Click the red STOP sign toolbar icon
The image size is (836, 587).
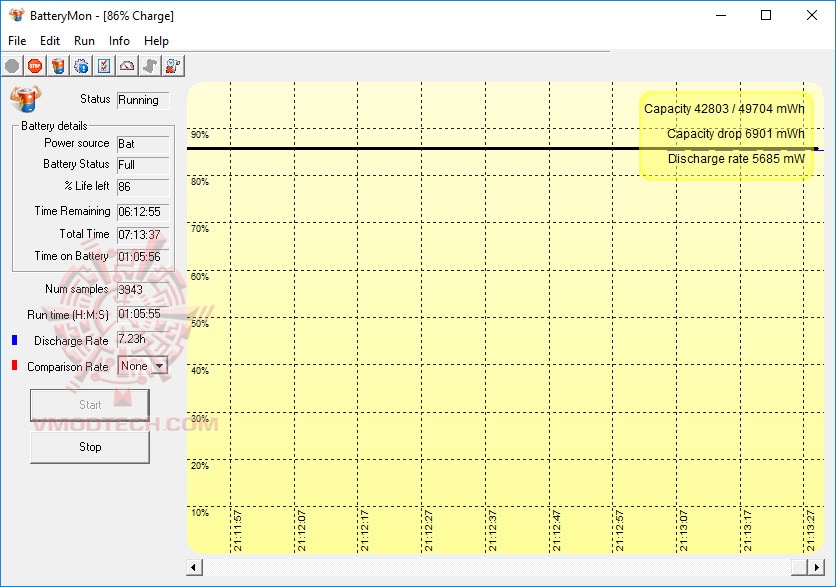35,66
